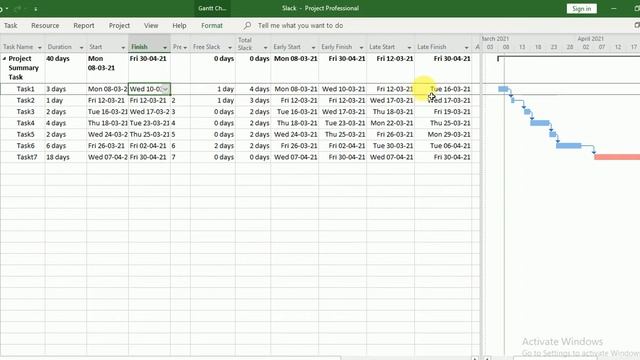This screenshot has width=640, height=360.
Task: Open Free Slack column filter dropdown
Action: [x=230, y=47]
